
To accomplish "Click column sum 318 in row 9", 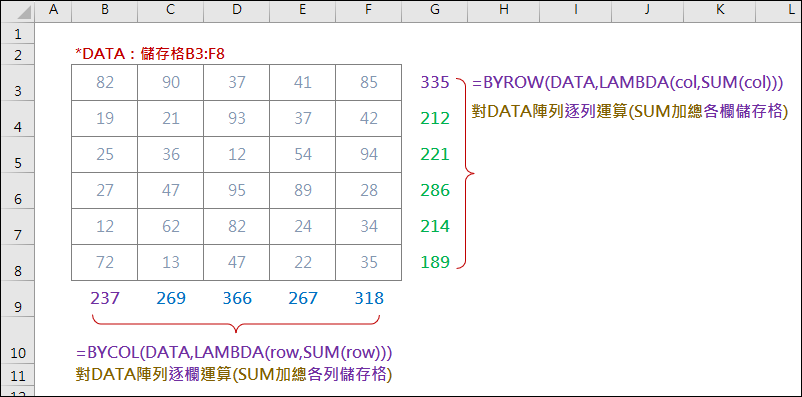I will pos(369,298).
